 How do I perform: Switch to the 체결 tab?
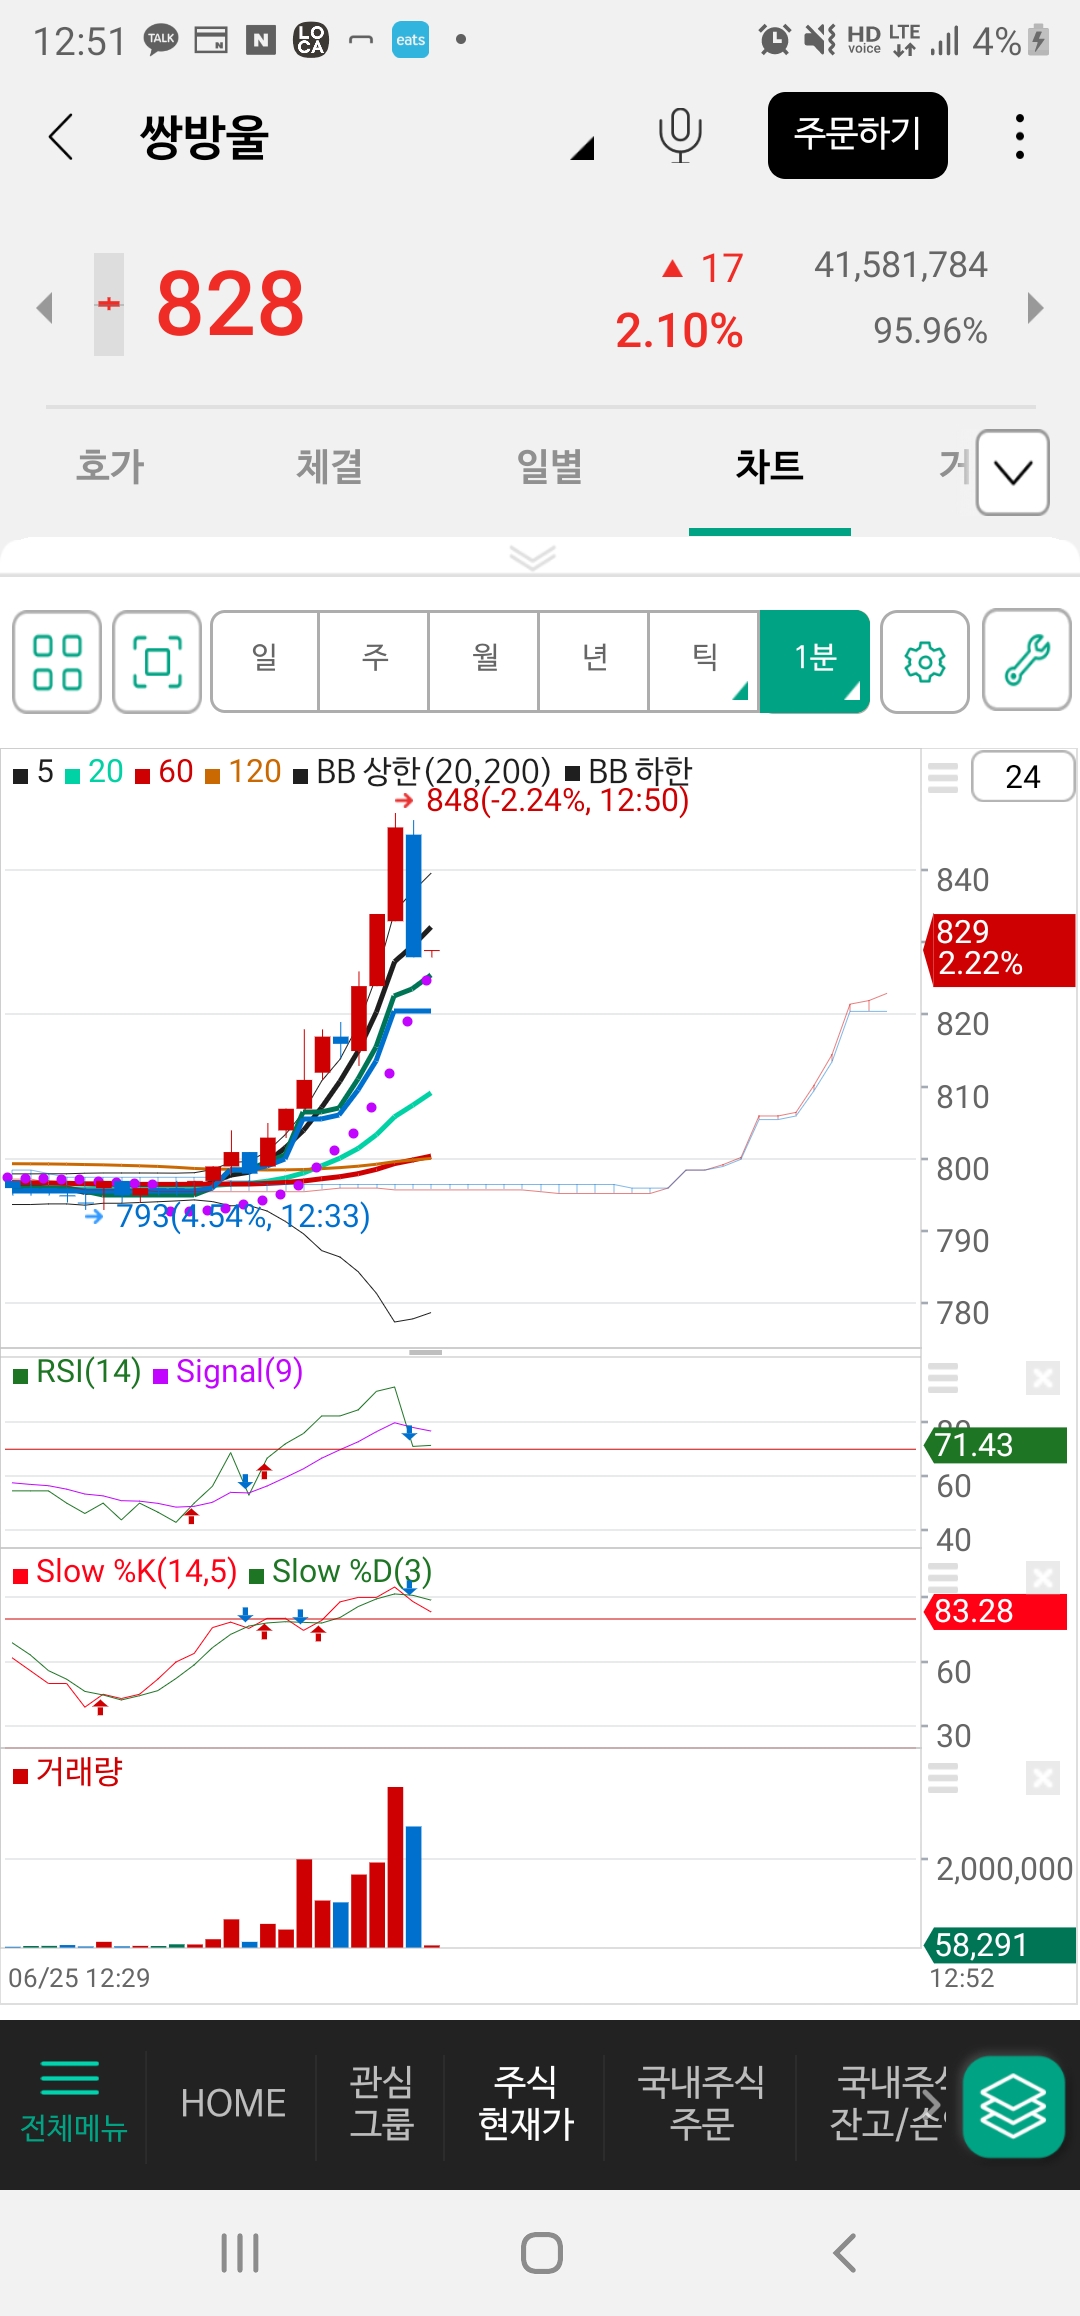coord(329,466)
